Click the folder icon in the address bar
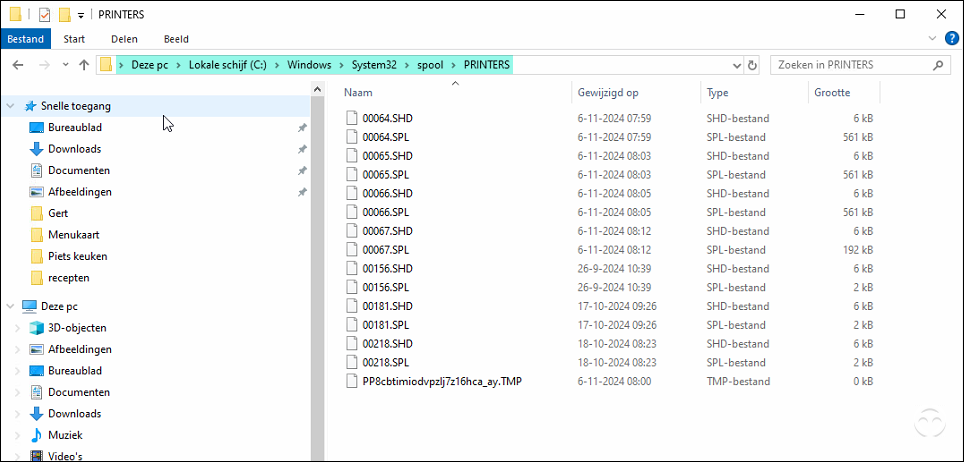The image size is (964, 462). click(106, 65)
